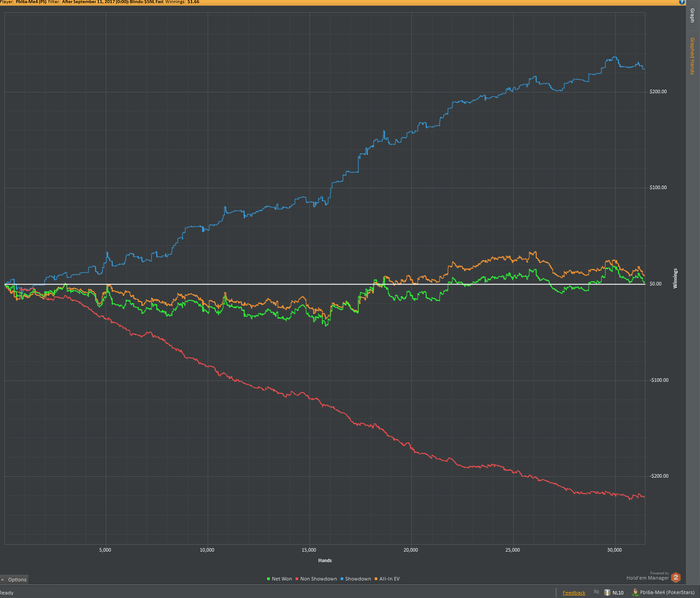The image size is (700, 598).
Task: Toggle the Net Won legend entry
Action: pyautogui.click(x=279, y=579)
